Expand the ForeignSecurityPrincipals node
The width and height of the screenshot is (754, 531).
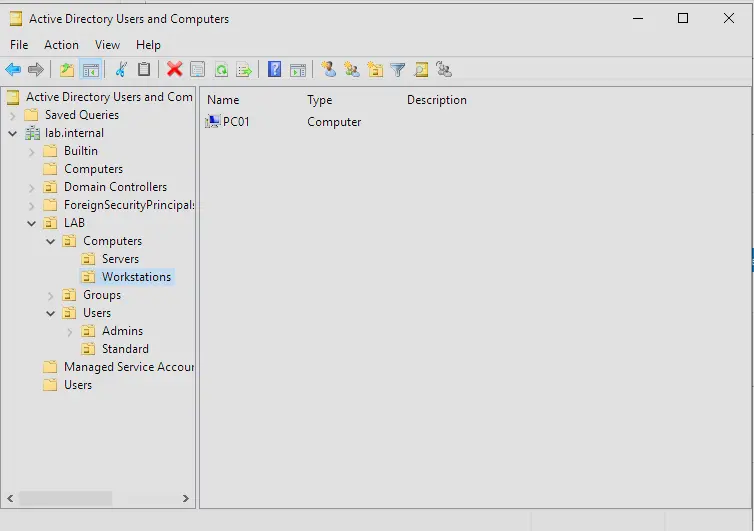click(32, 206)
